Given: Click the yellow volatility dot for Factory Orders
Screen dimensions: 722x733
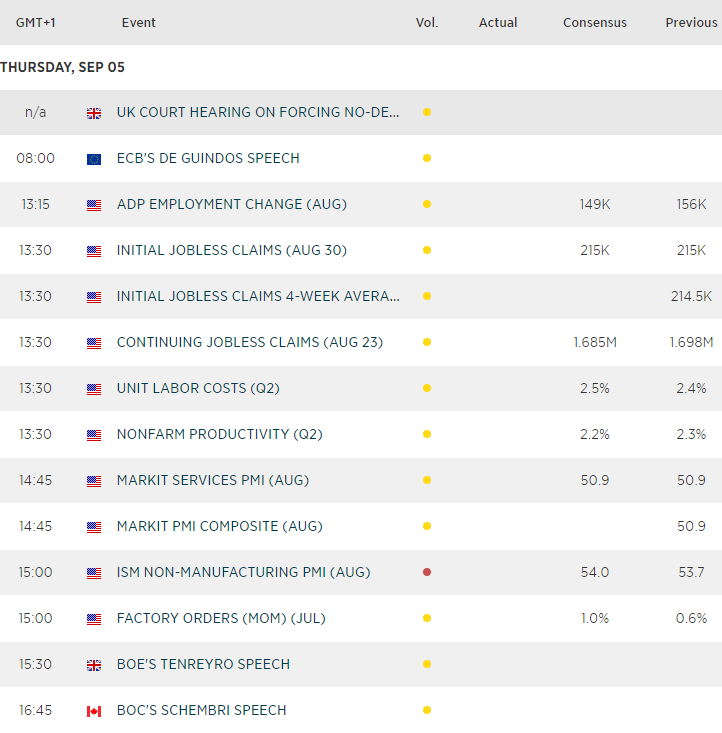Looking at the screenshot, I should pyautogui.click(x=427, y=619).
